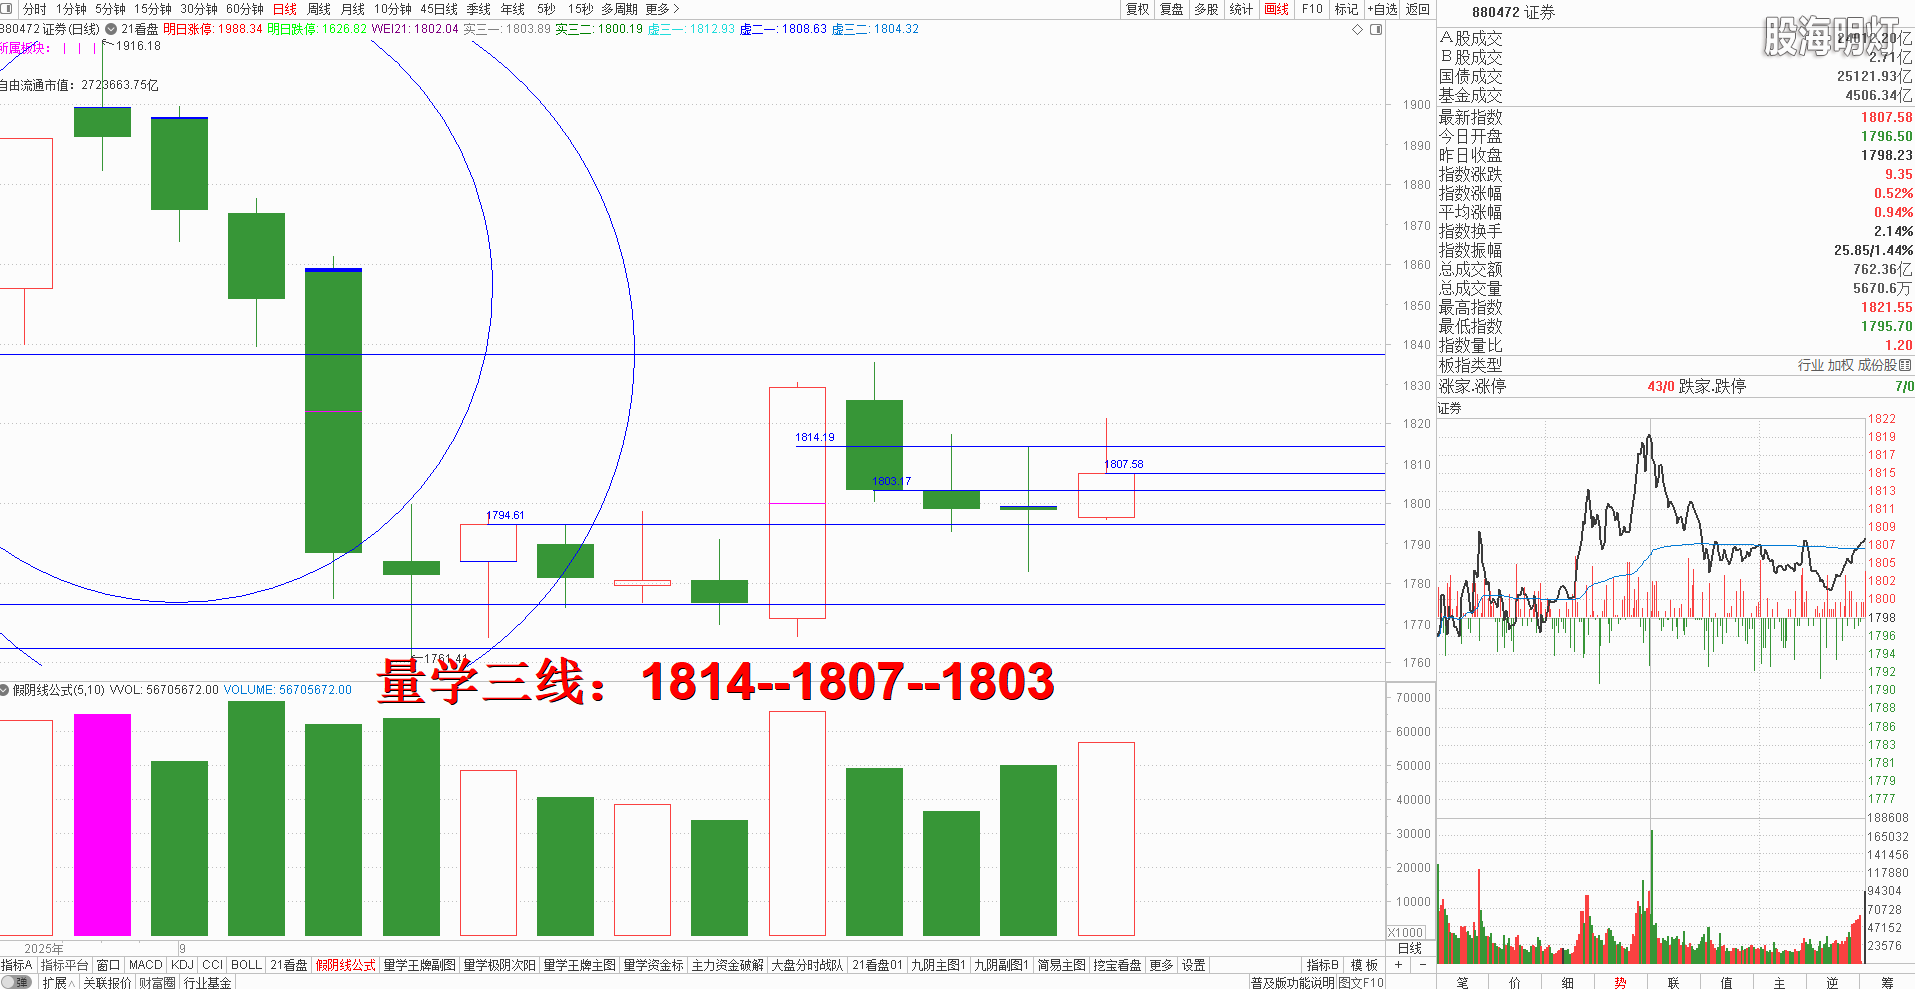The image size is (1915, 989).
Task: Select the MACD indicator
Action: pos(146,965)
